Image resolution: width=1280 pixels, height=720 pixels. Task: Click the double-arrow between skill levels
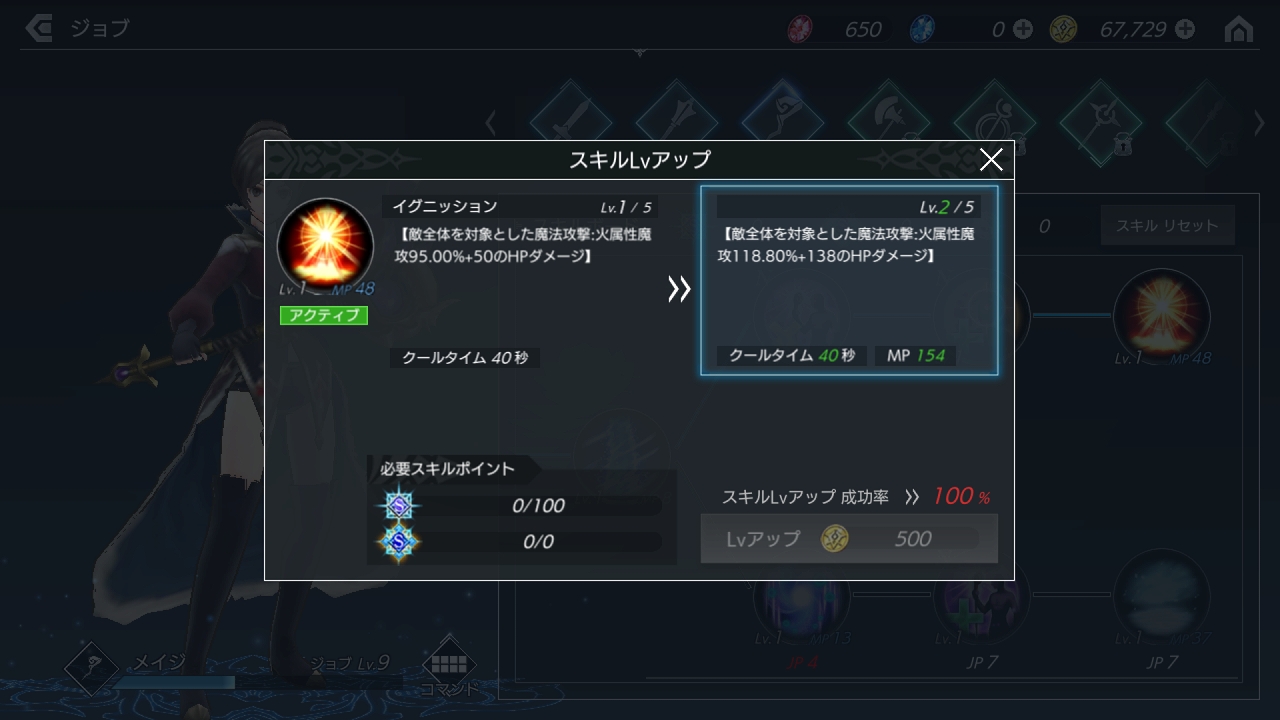pos(679,290)
